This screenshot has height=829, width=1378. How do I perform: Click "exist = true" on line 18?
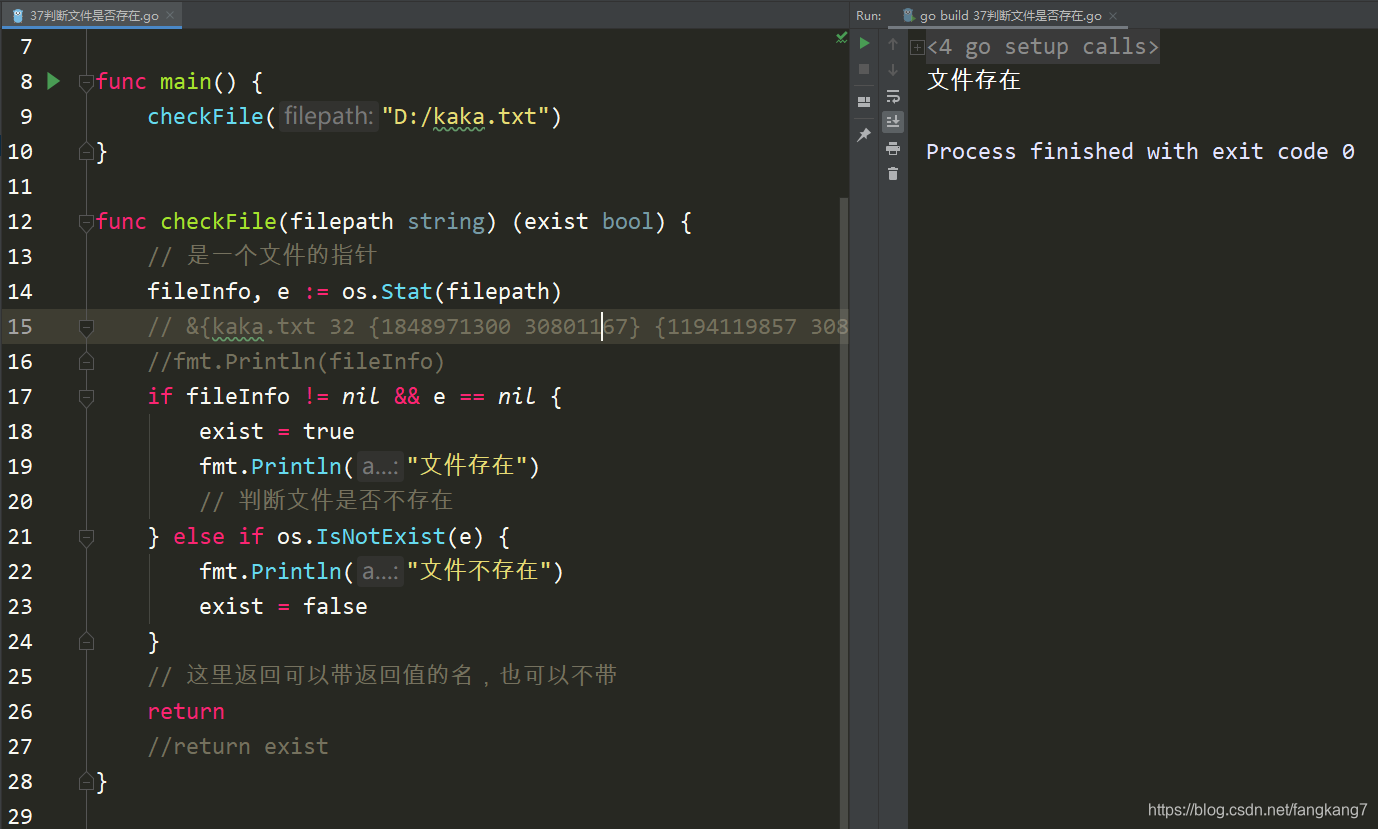277,432
